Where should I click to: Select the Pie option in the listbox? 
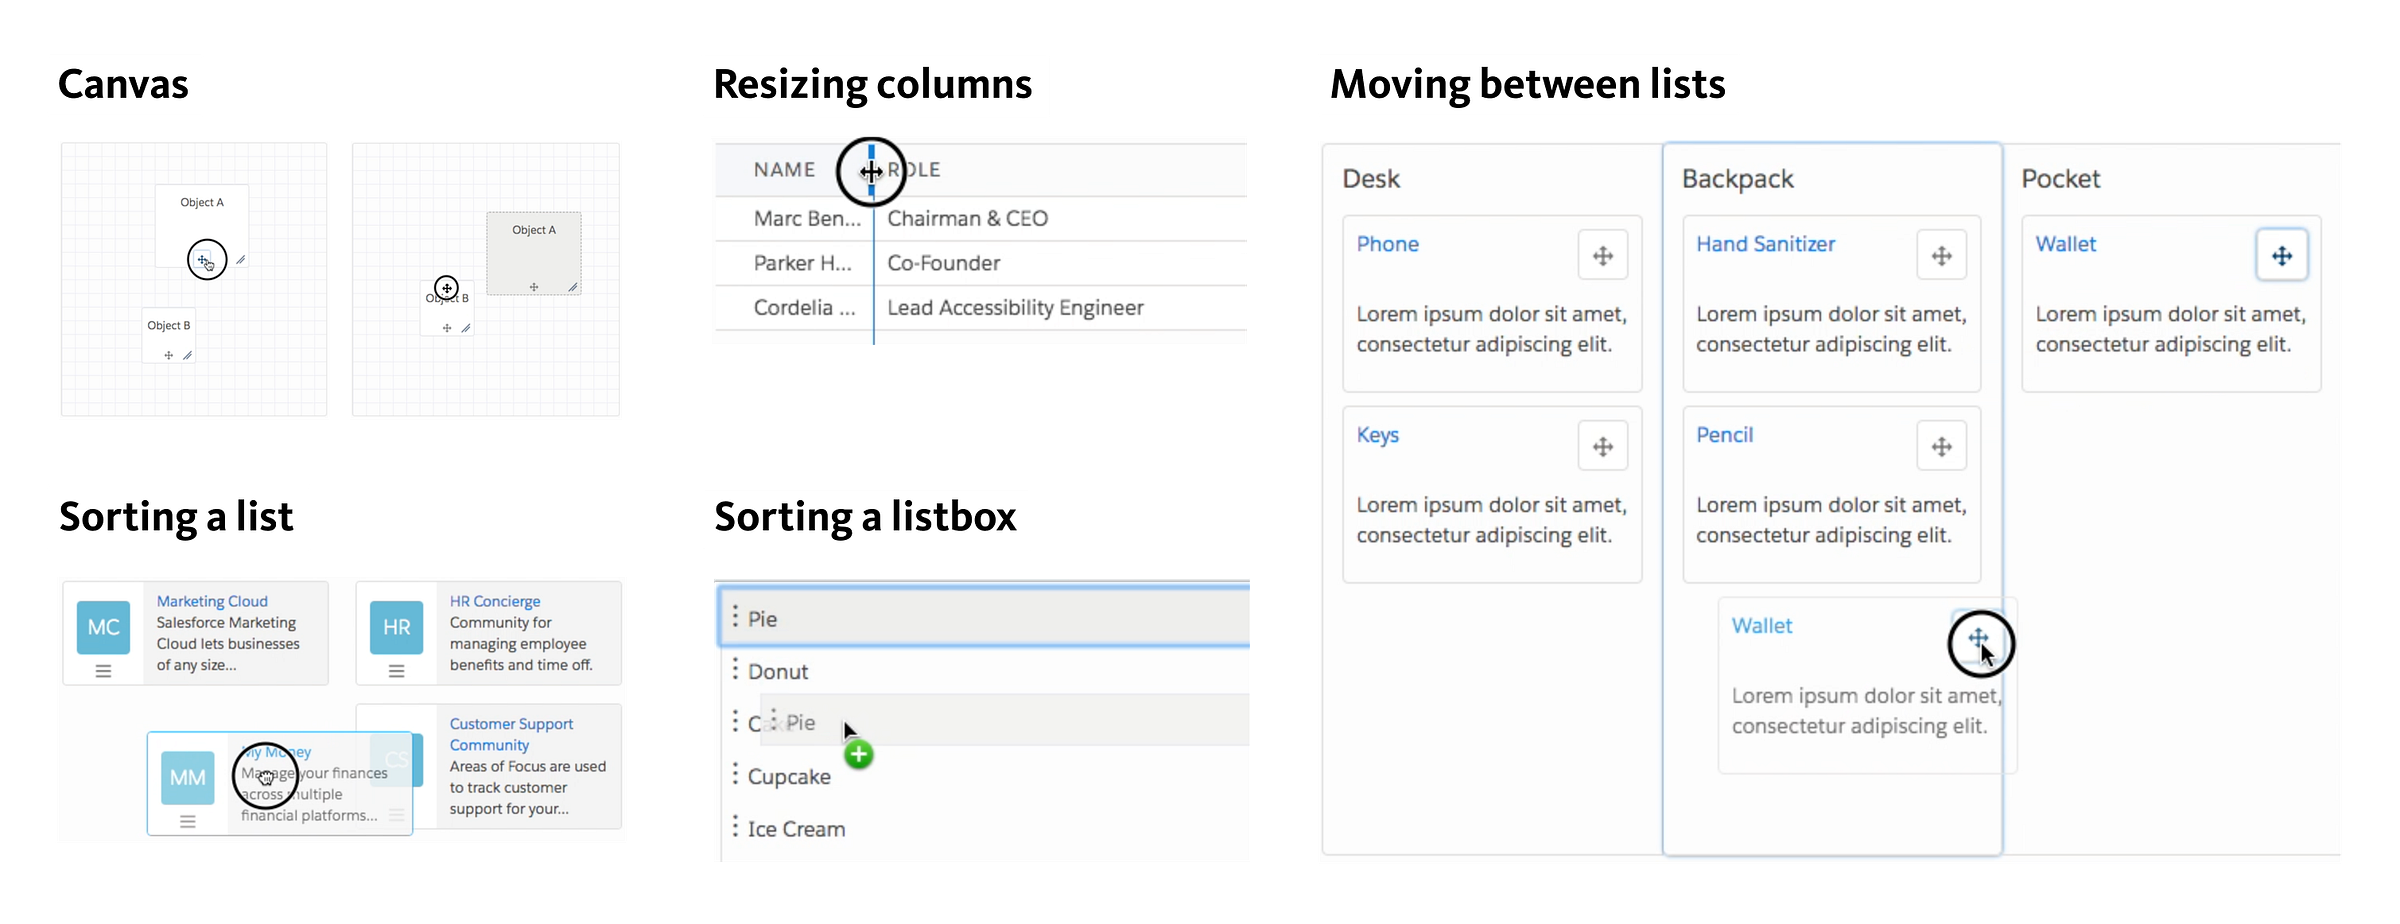coord(984,618)
